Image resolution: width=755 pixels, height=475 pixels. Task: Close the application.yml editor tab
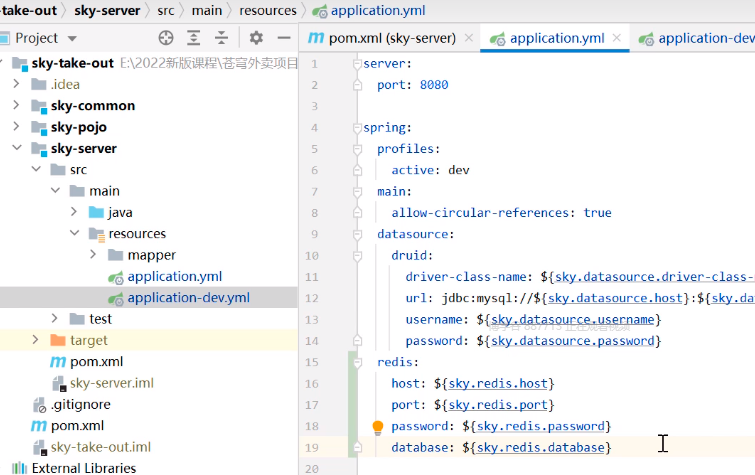pyautogui.click(x=618, y=39)
